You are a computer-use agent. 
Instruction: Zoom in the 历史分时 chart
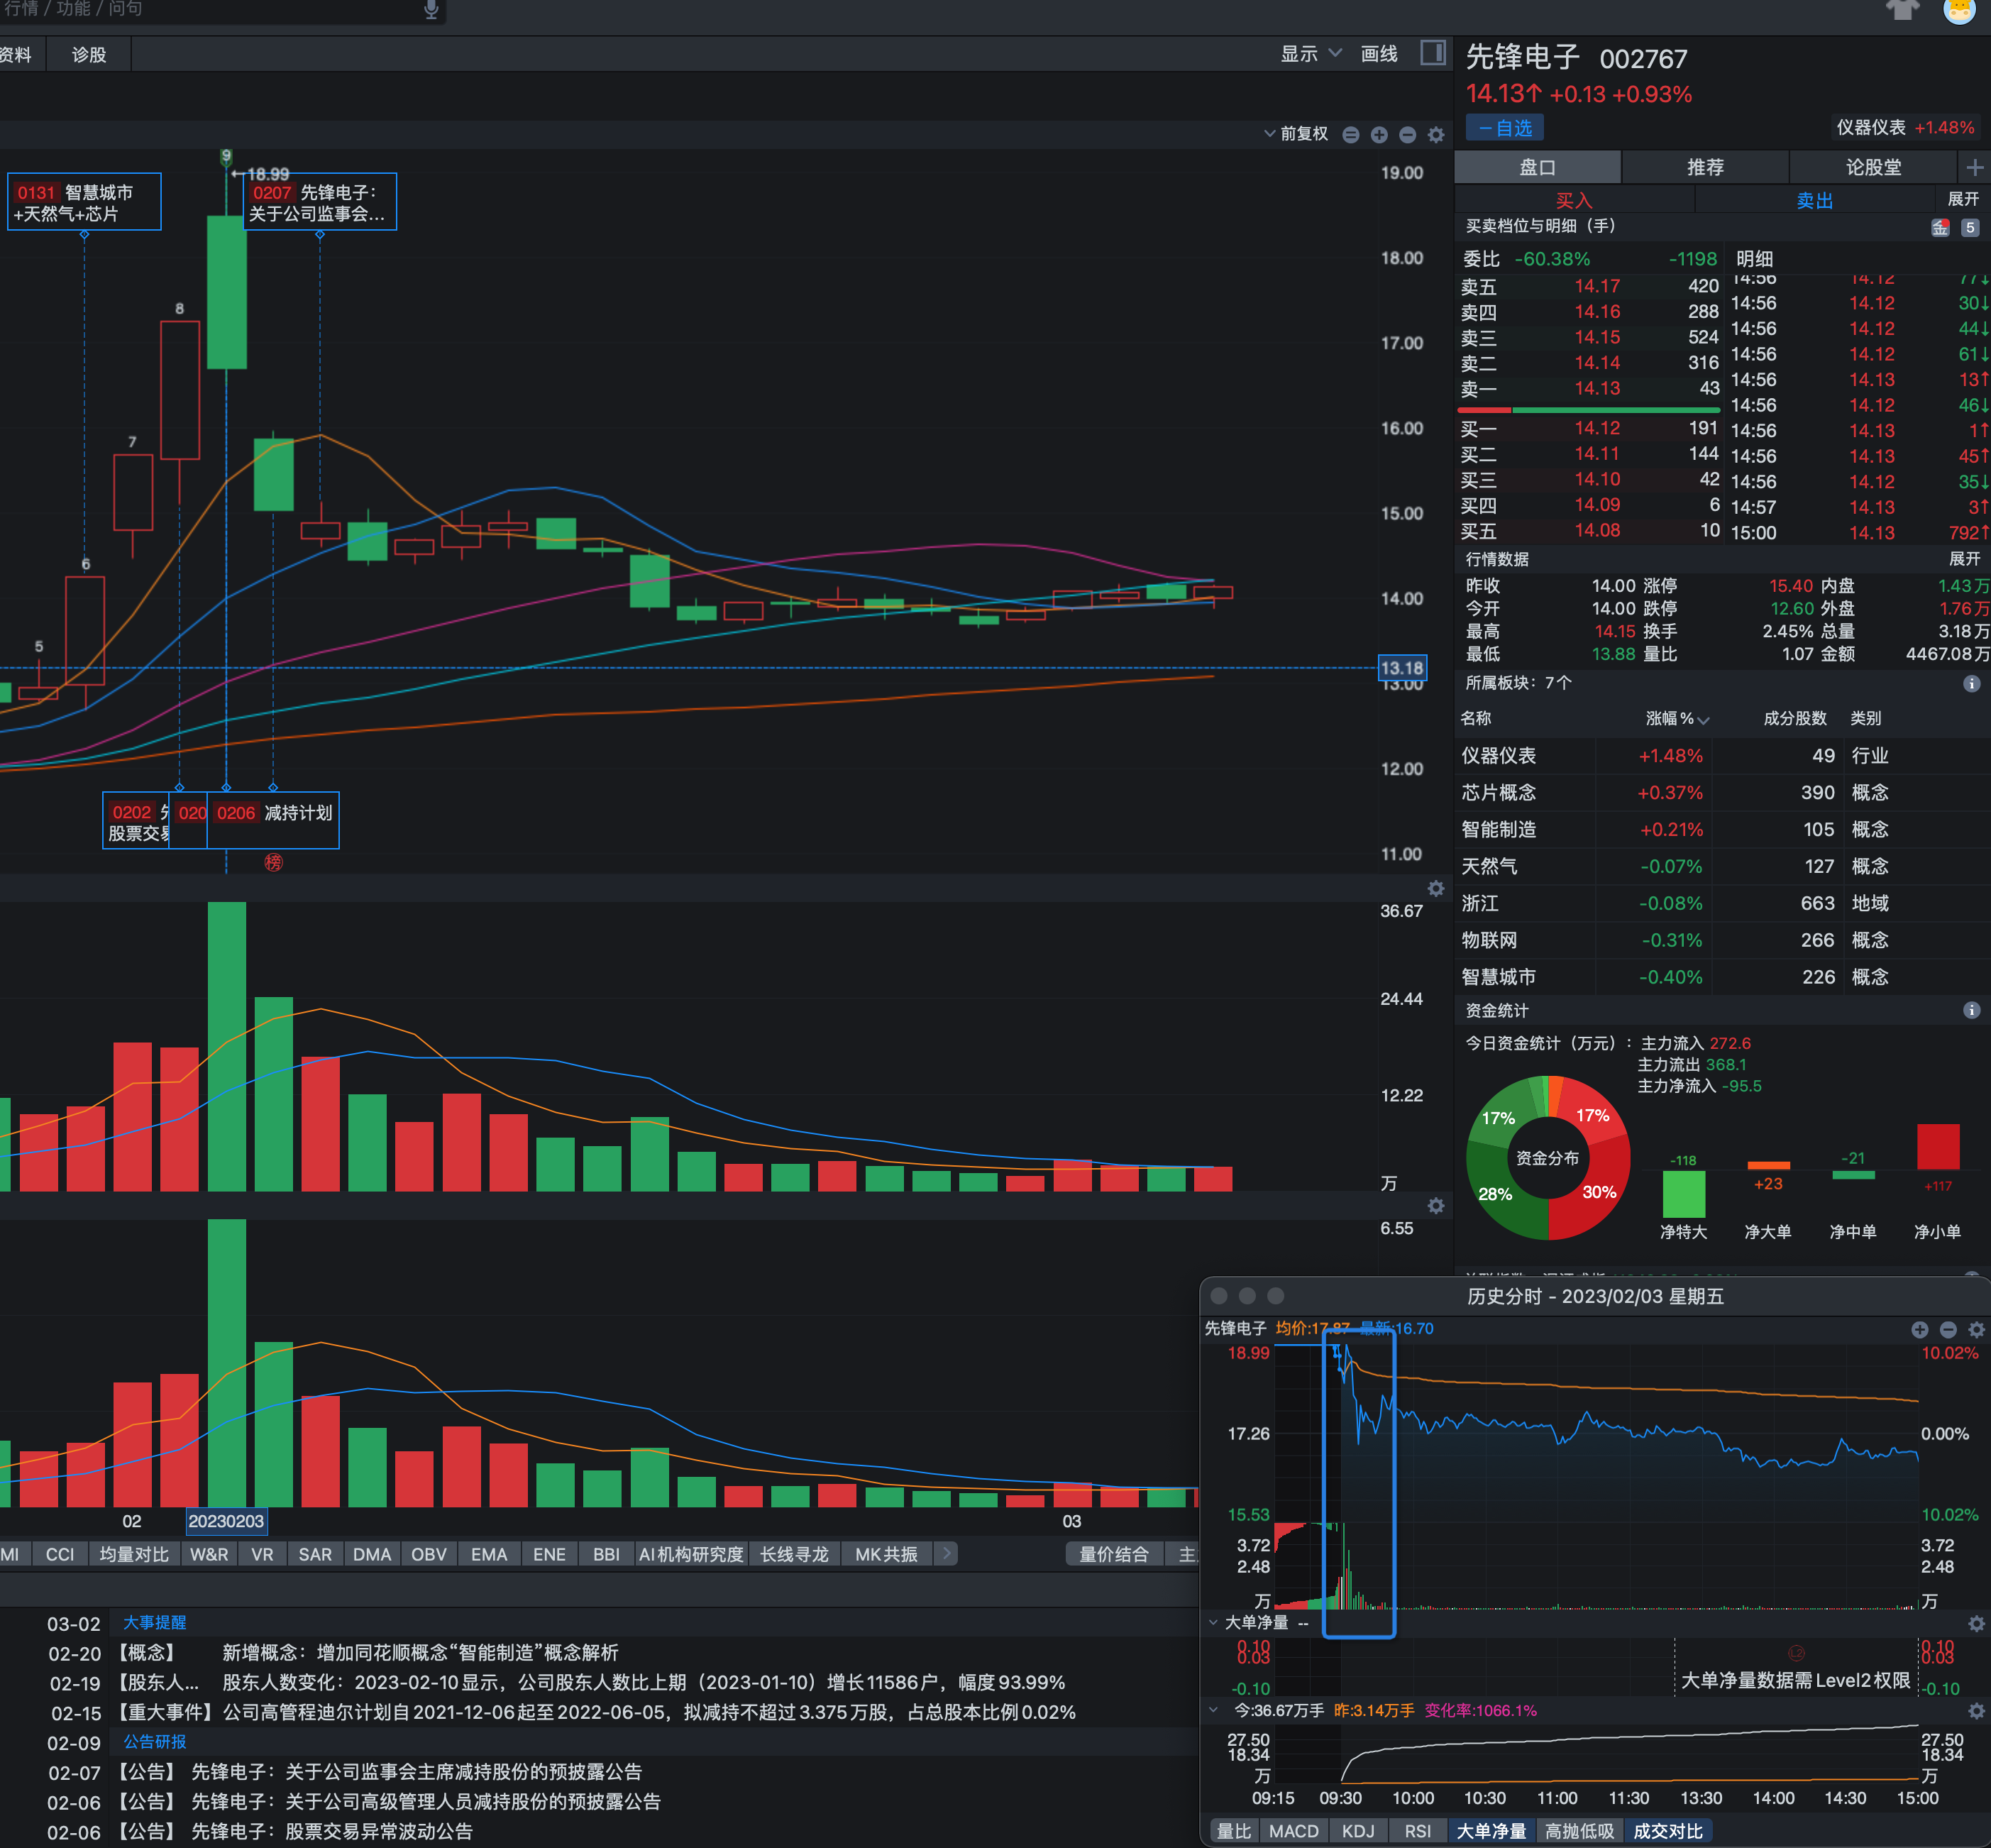point(1919,1329)
